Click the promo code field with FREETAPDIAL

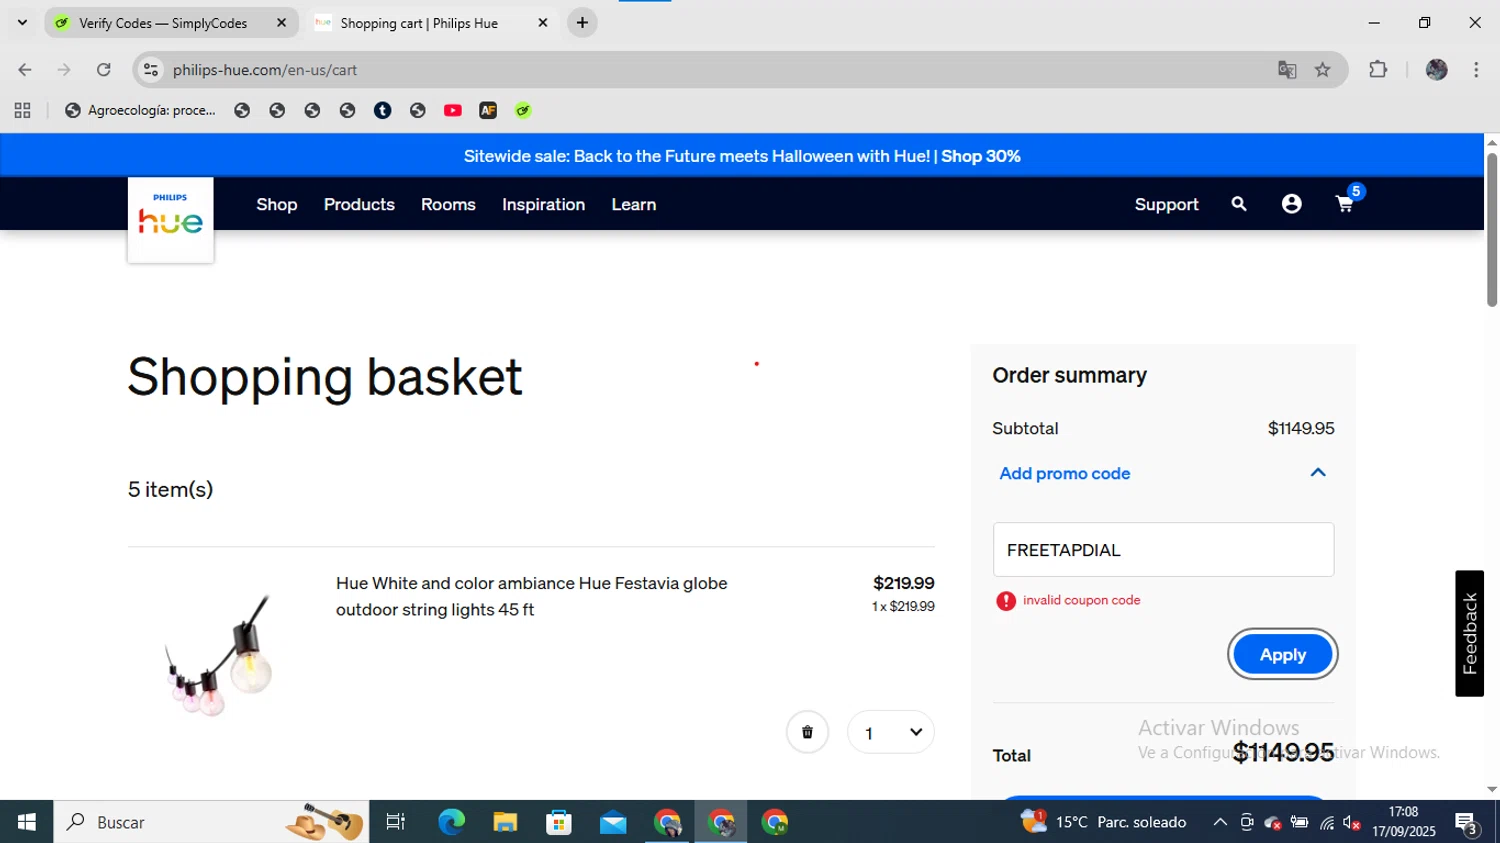click(x=1163, y=550)
